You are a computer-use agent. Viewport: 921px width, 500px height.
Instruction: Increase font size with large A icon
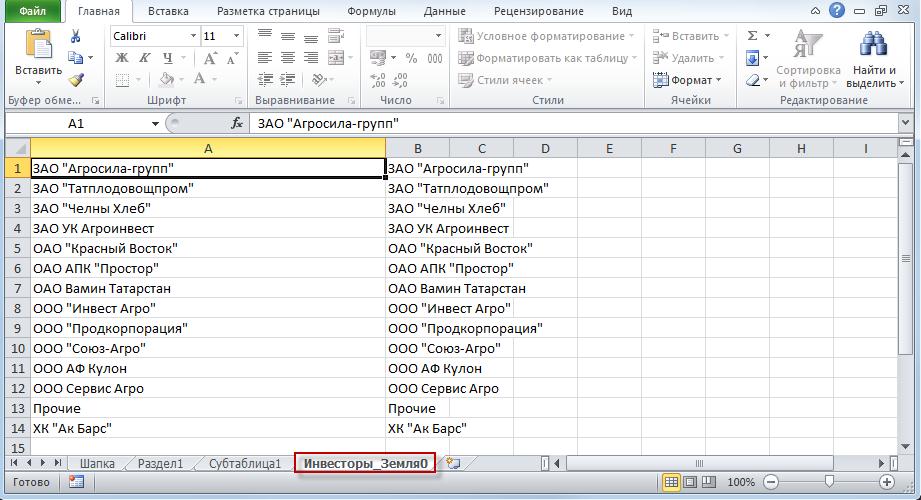pos(210,58)
